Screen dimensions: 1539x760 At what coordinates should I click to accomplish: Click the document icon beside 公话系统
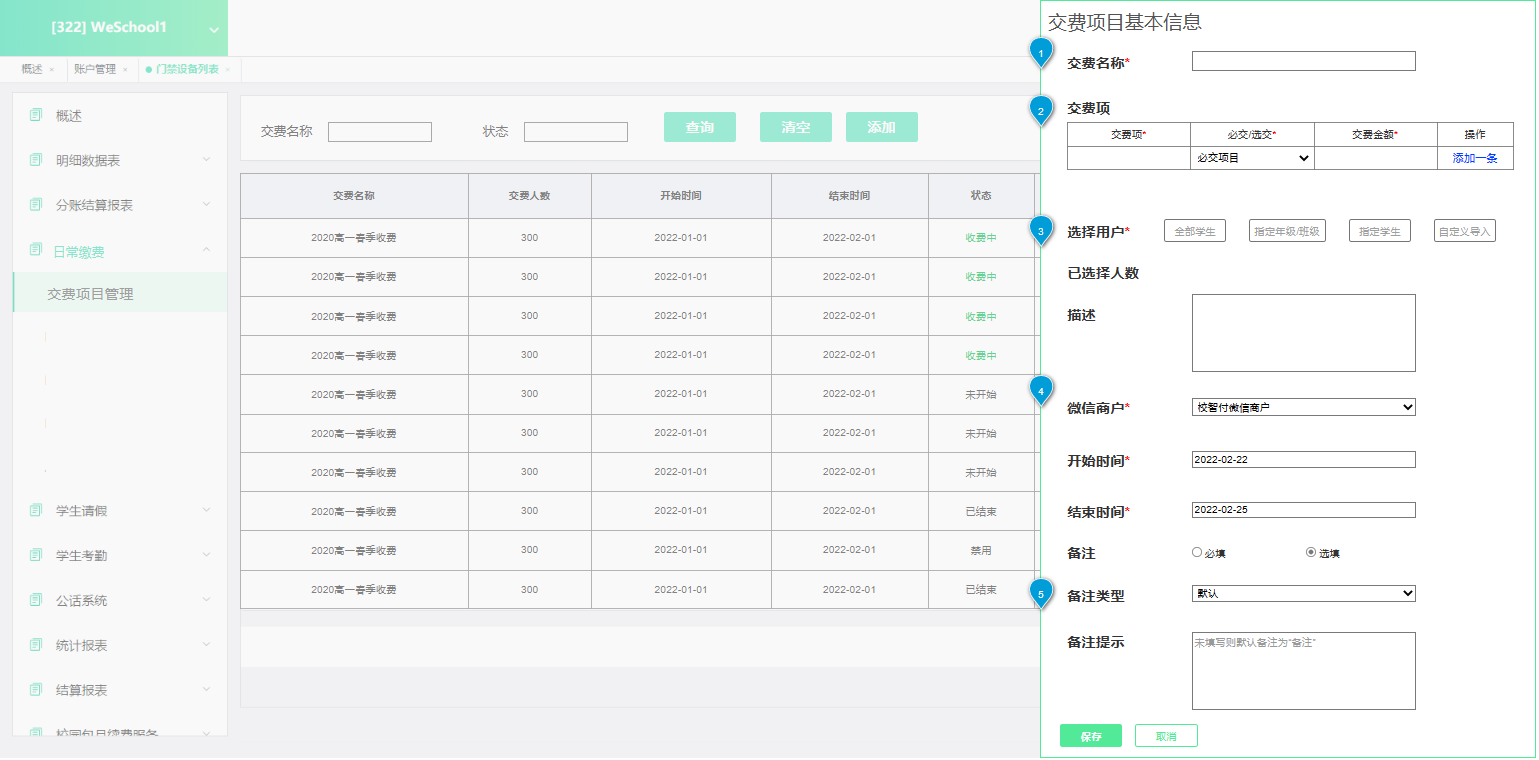coord(36,600)
